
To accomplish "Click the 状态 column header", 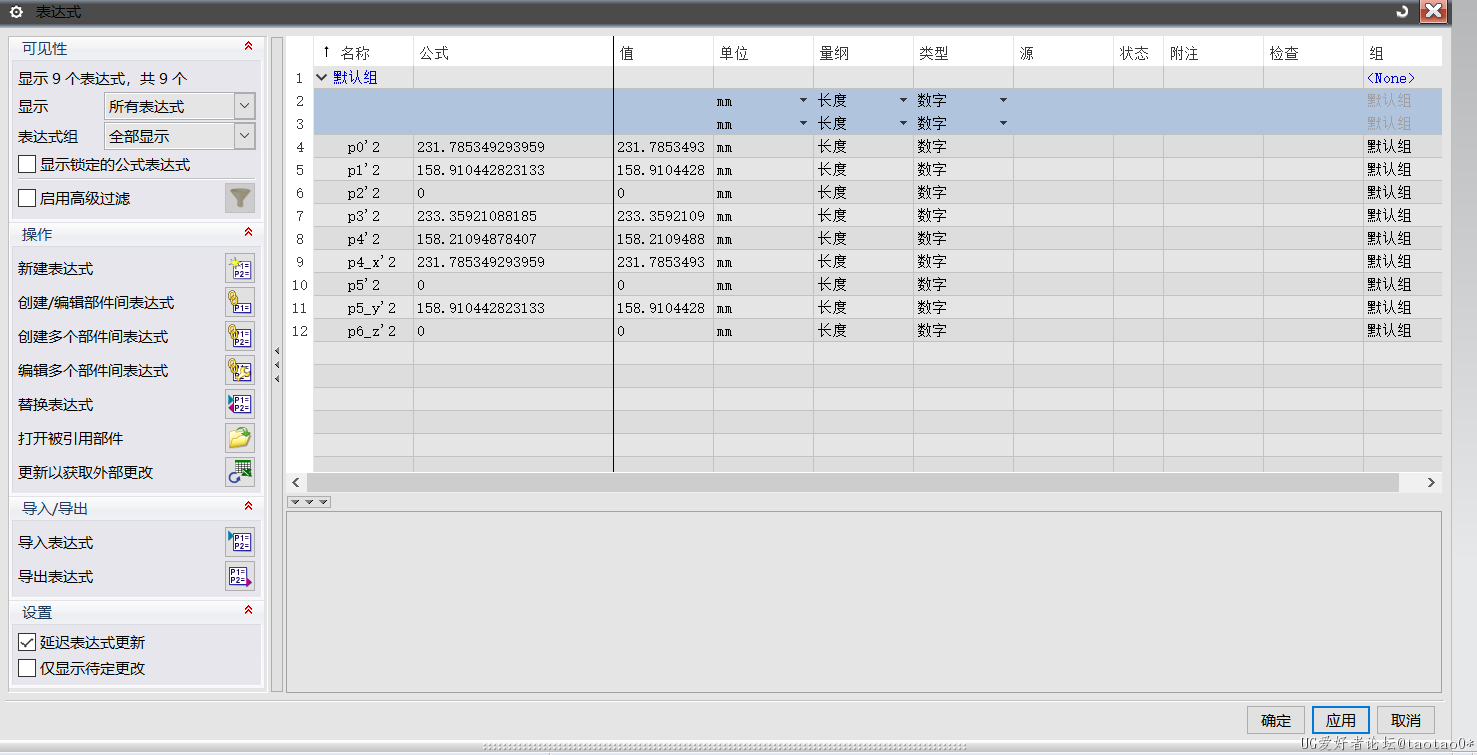I will pyautogui.click(x=1138, y=53).
